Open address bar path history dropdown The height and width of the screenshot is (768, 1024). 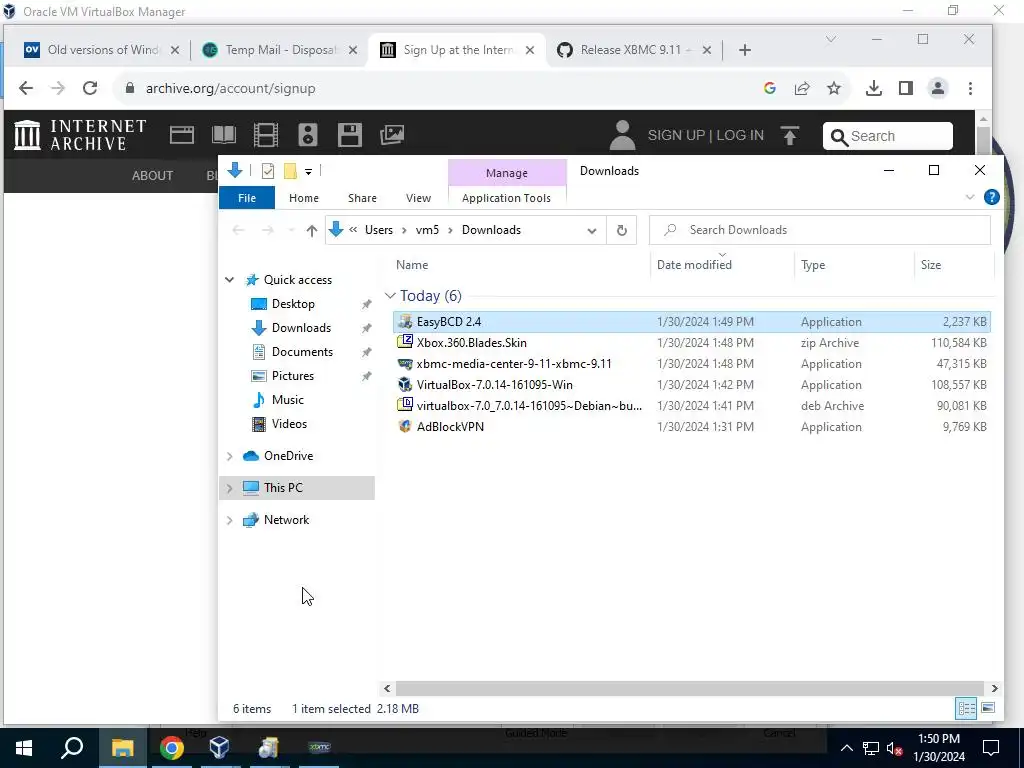(x=592, y=231)
